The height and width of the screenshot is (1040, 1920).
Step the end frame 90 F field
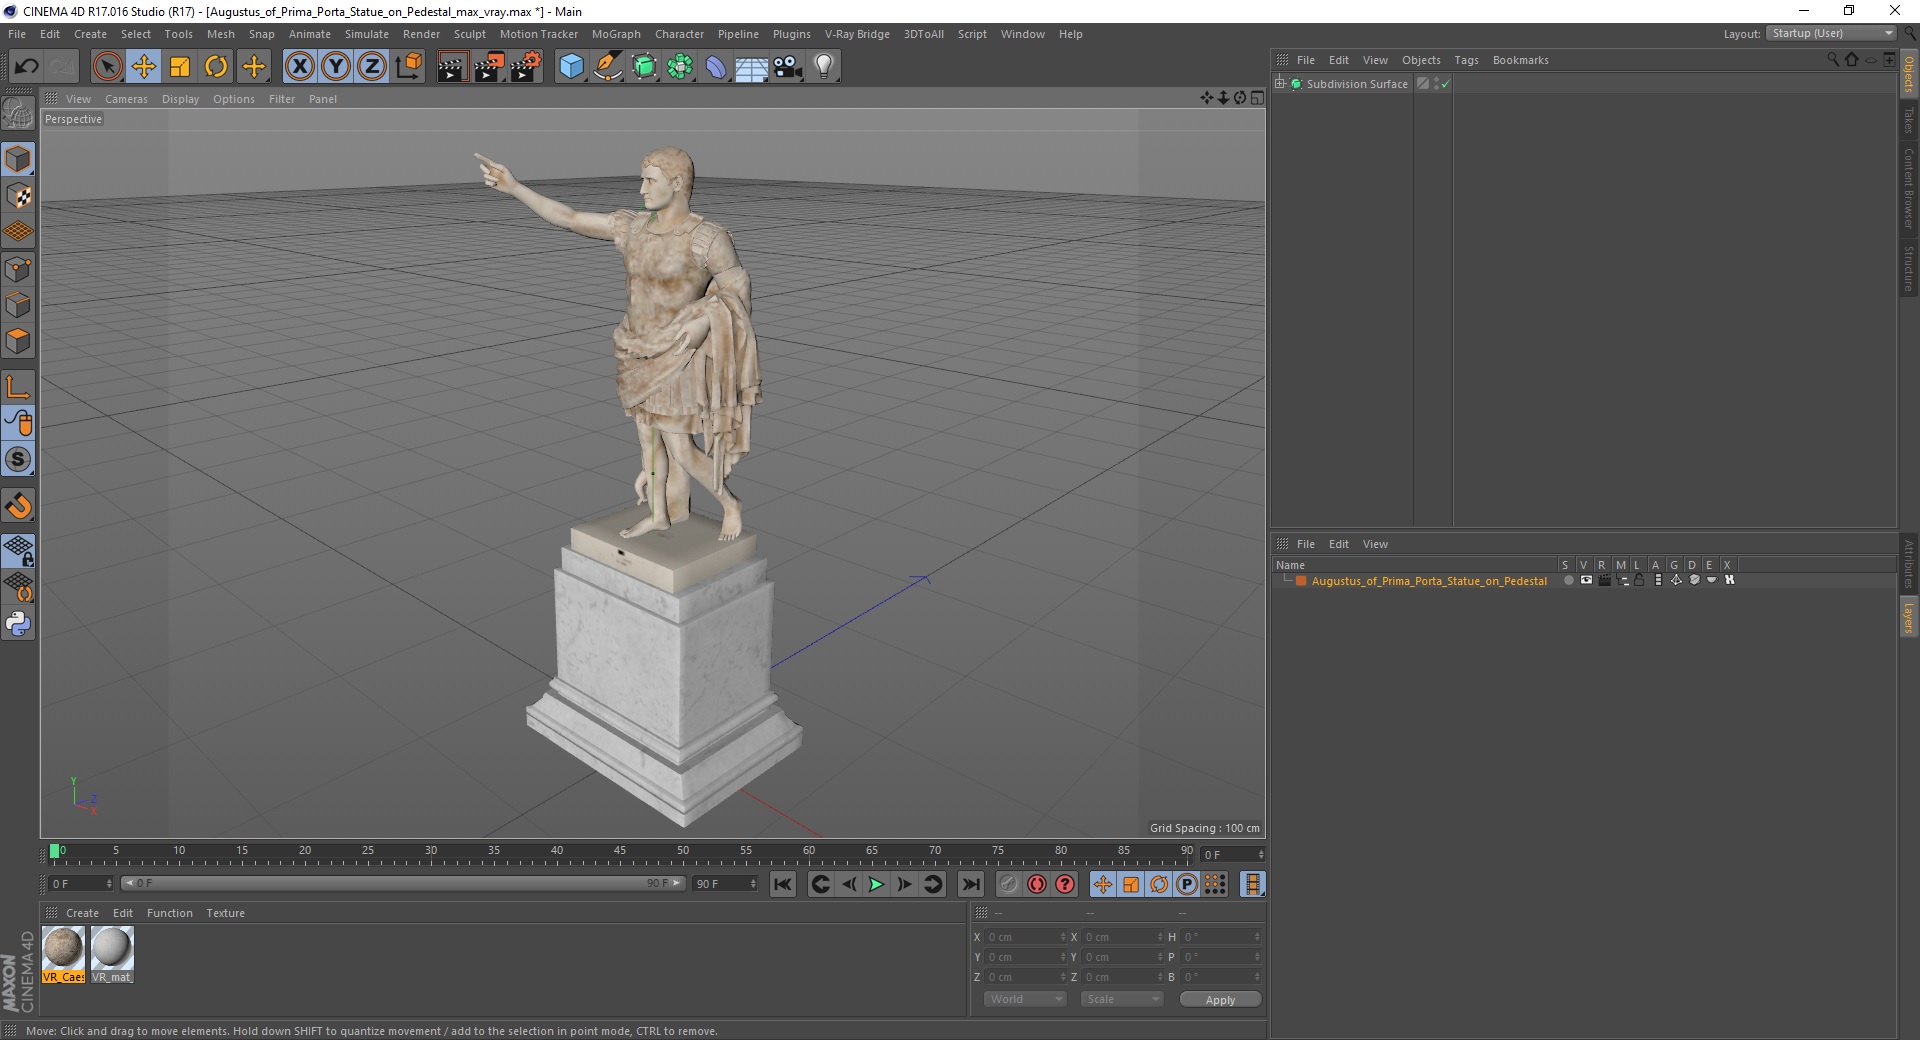tap(725, 883)
